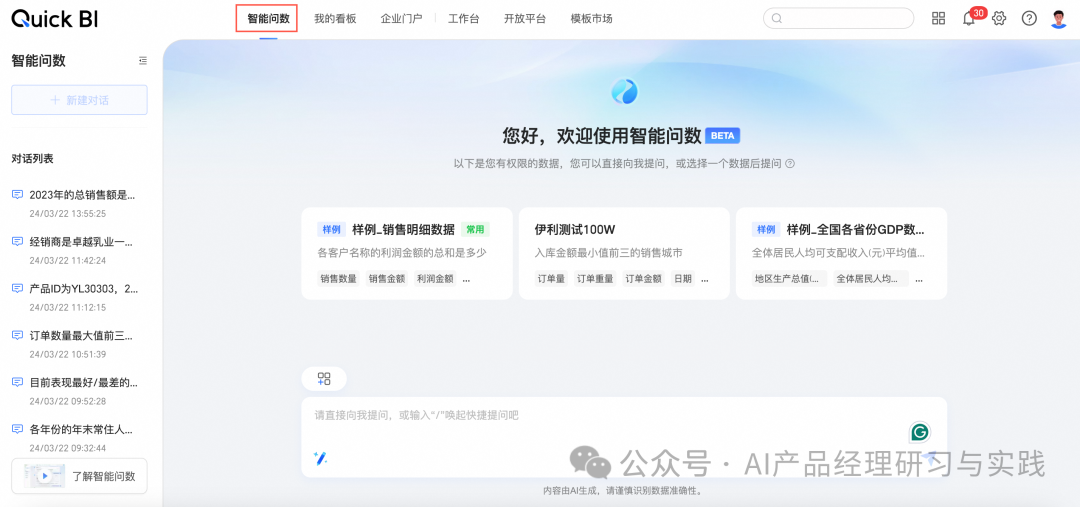
Task: Click the question input field
Action: [x=624, y=437]
